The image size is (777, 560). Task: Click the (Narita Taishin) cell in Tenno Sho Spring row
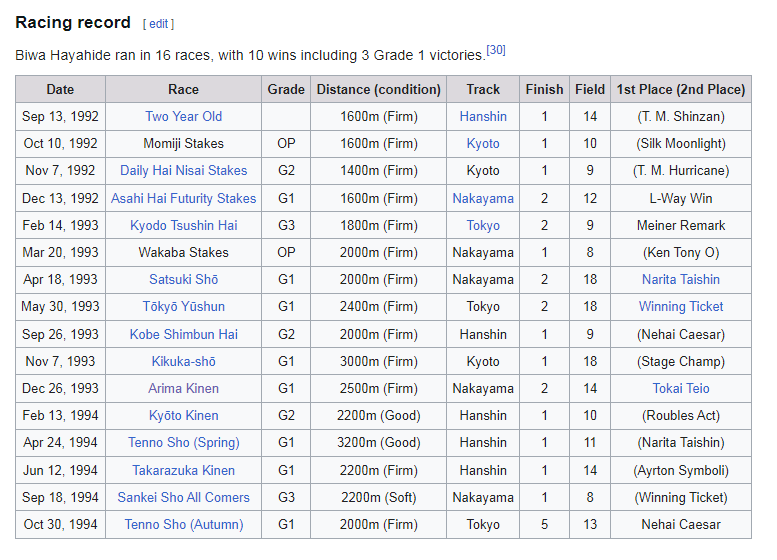coord(681,443)
